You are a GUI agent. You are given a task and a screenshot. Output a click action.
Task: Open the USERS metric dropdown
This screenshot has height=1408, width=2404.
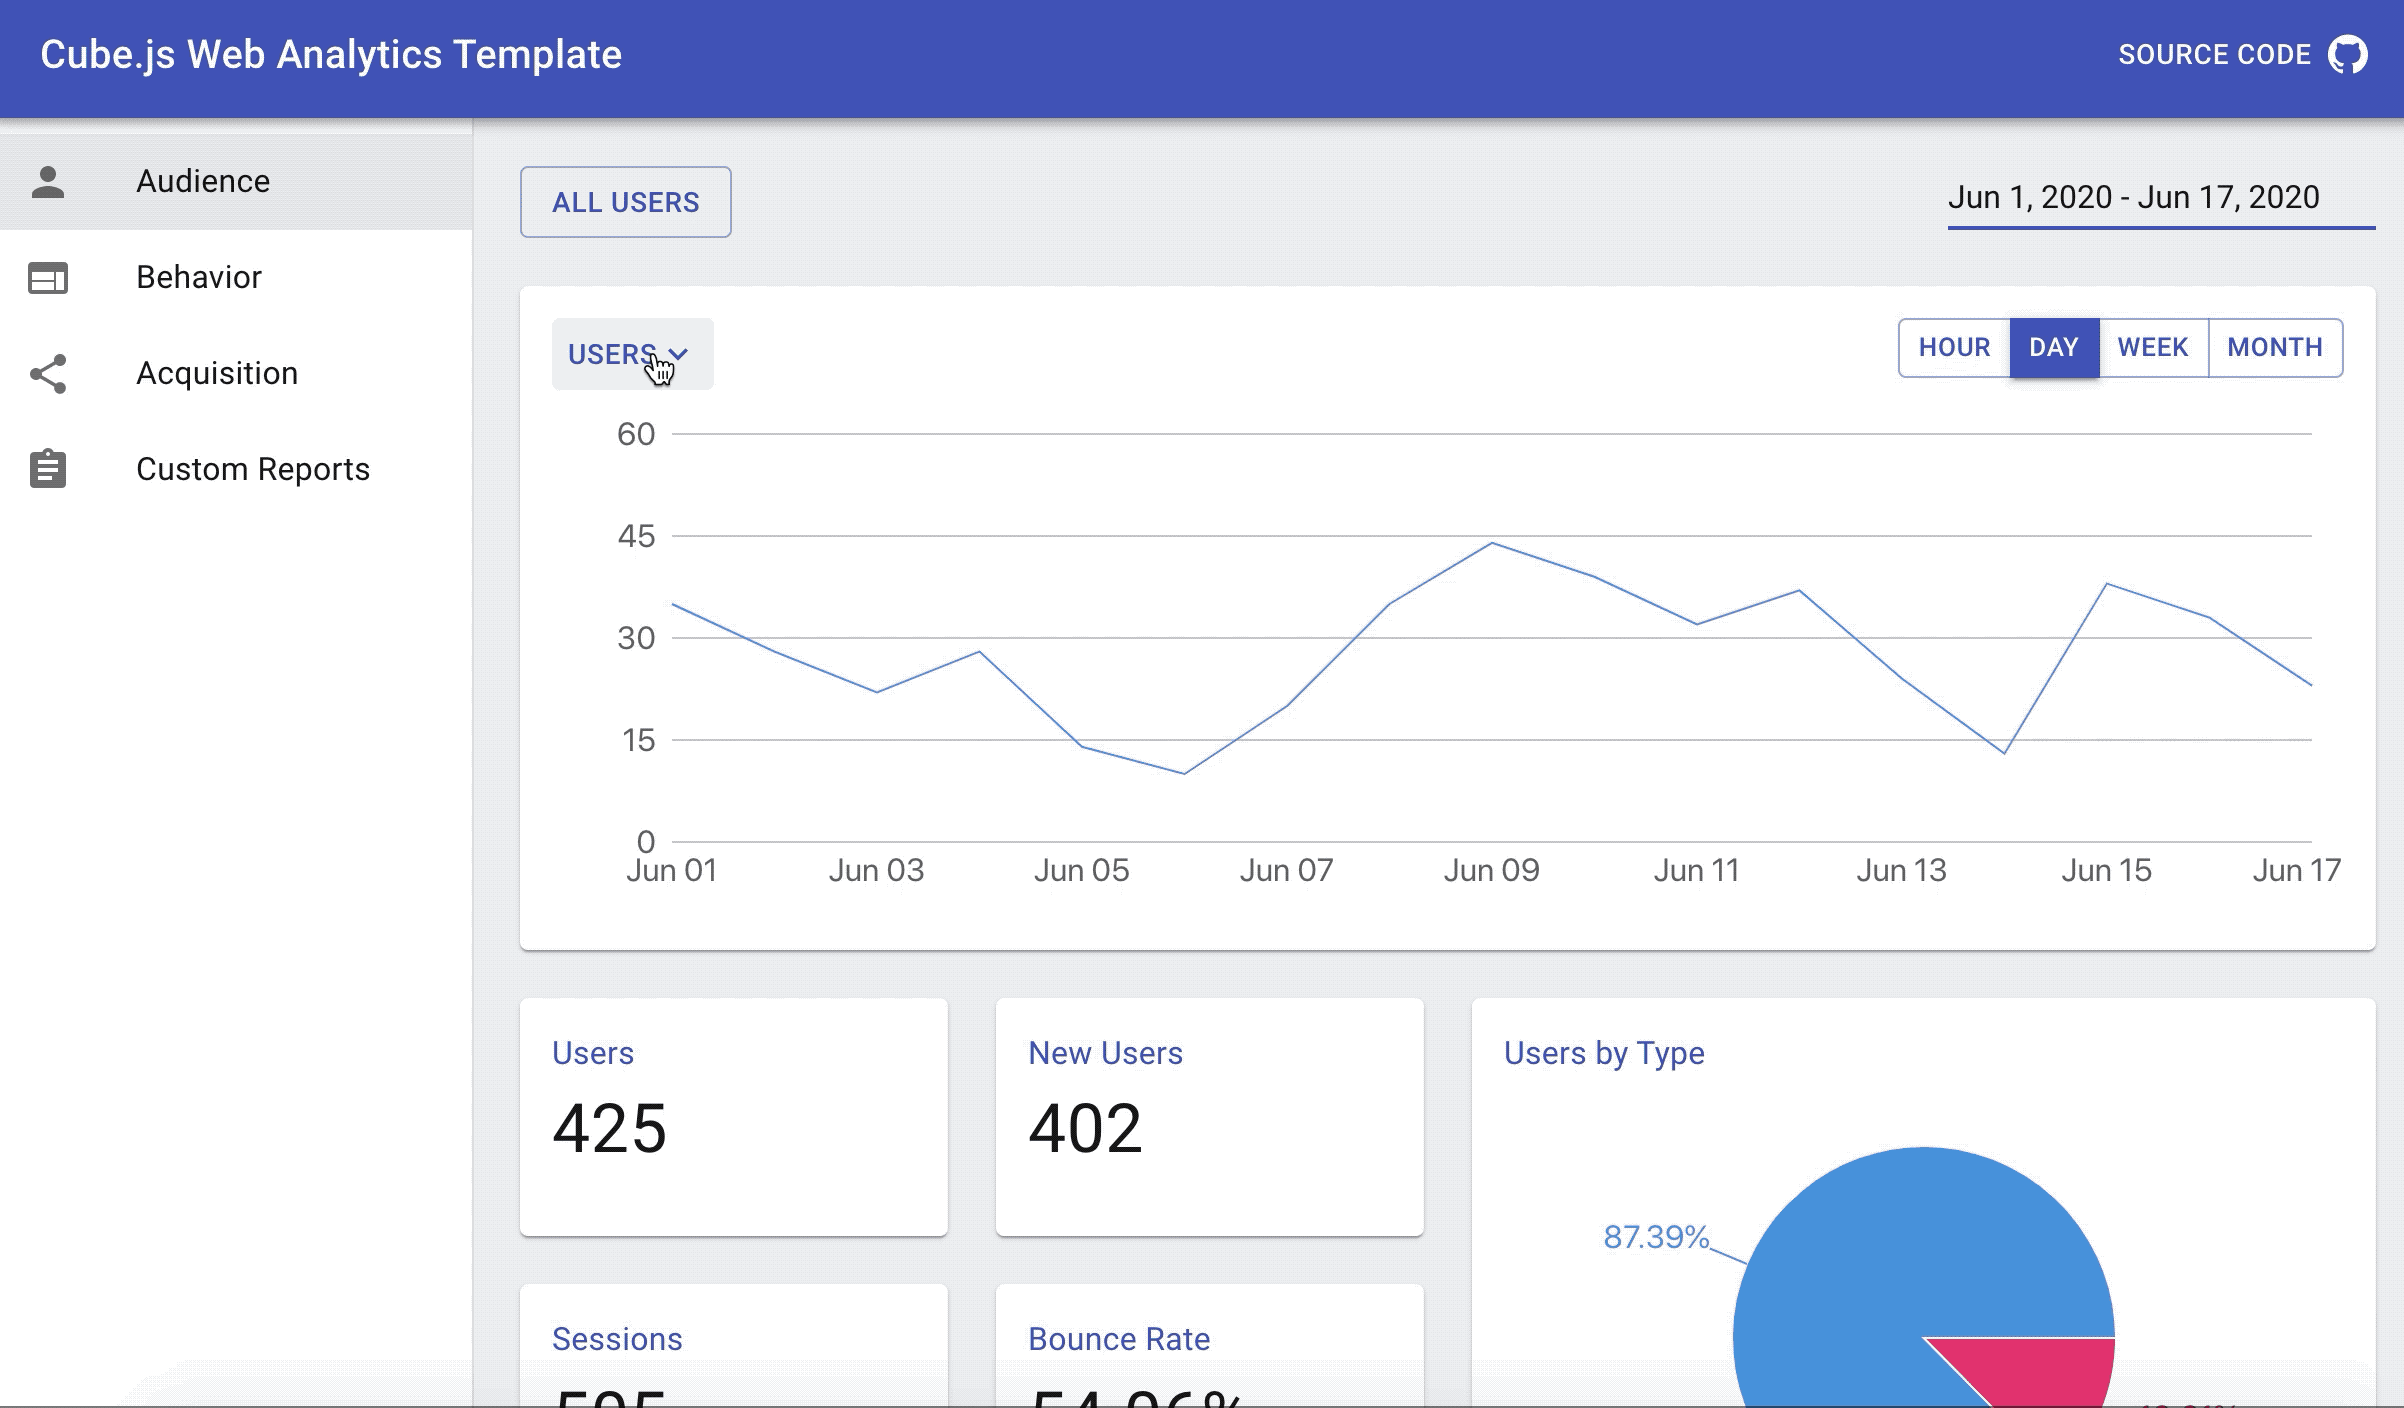coord(632,354)
